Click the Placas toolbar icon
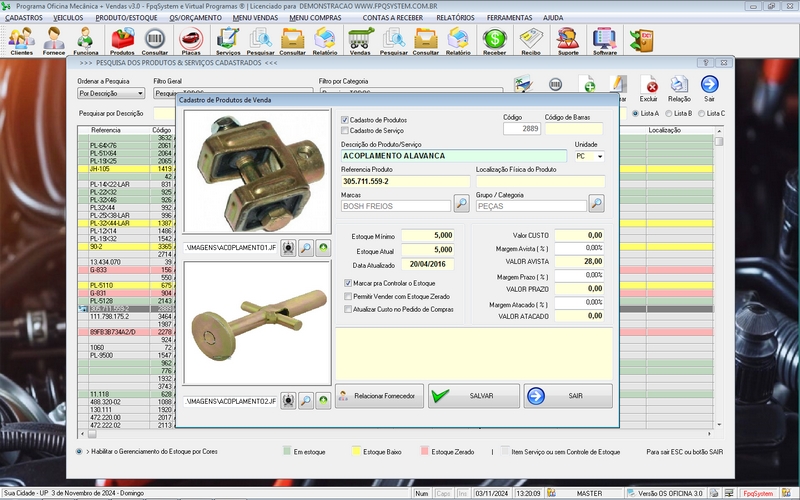The height and width of the screenshot is (500, 800). point(190,40)
